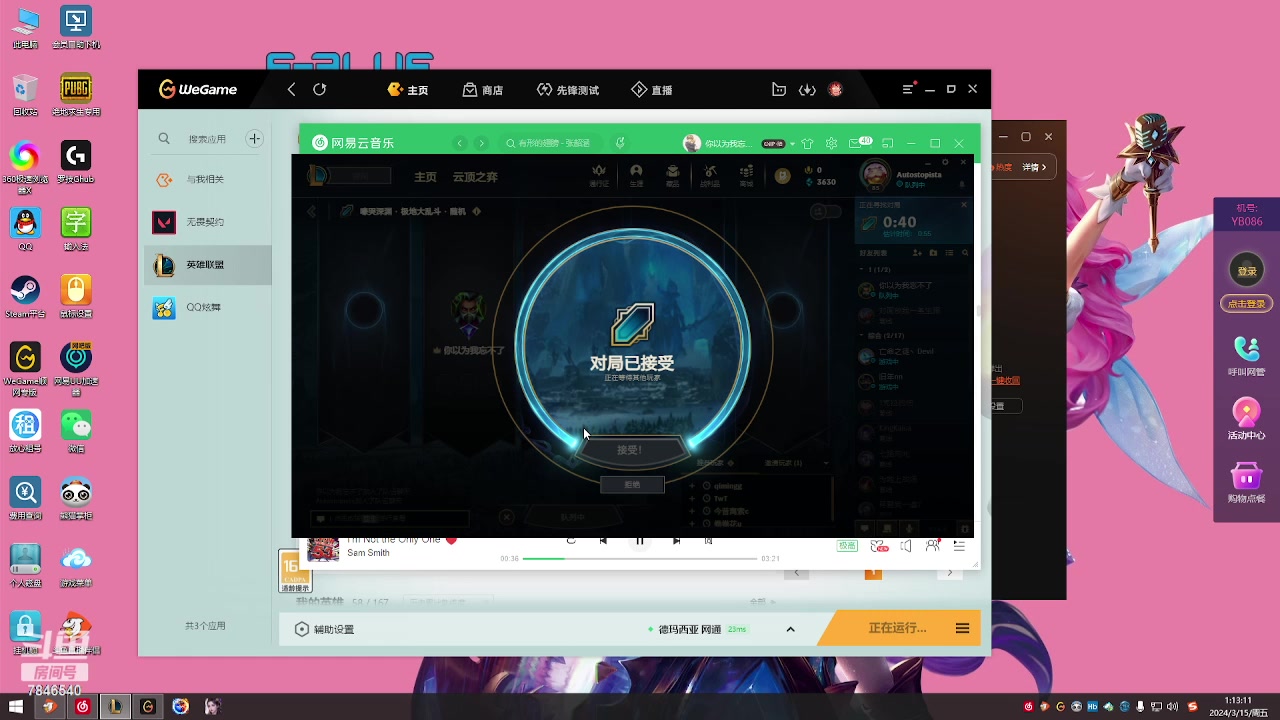Open WeGame 先锋测试 tab

point(568,90)
